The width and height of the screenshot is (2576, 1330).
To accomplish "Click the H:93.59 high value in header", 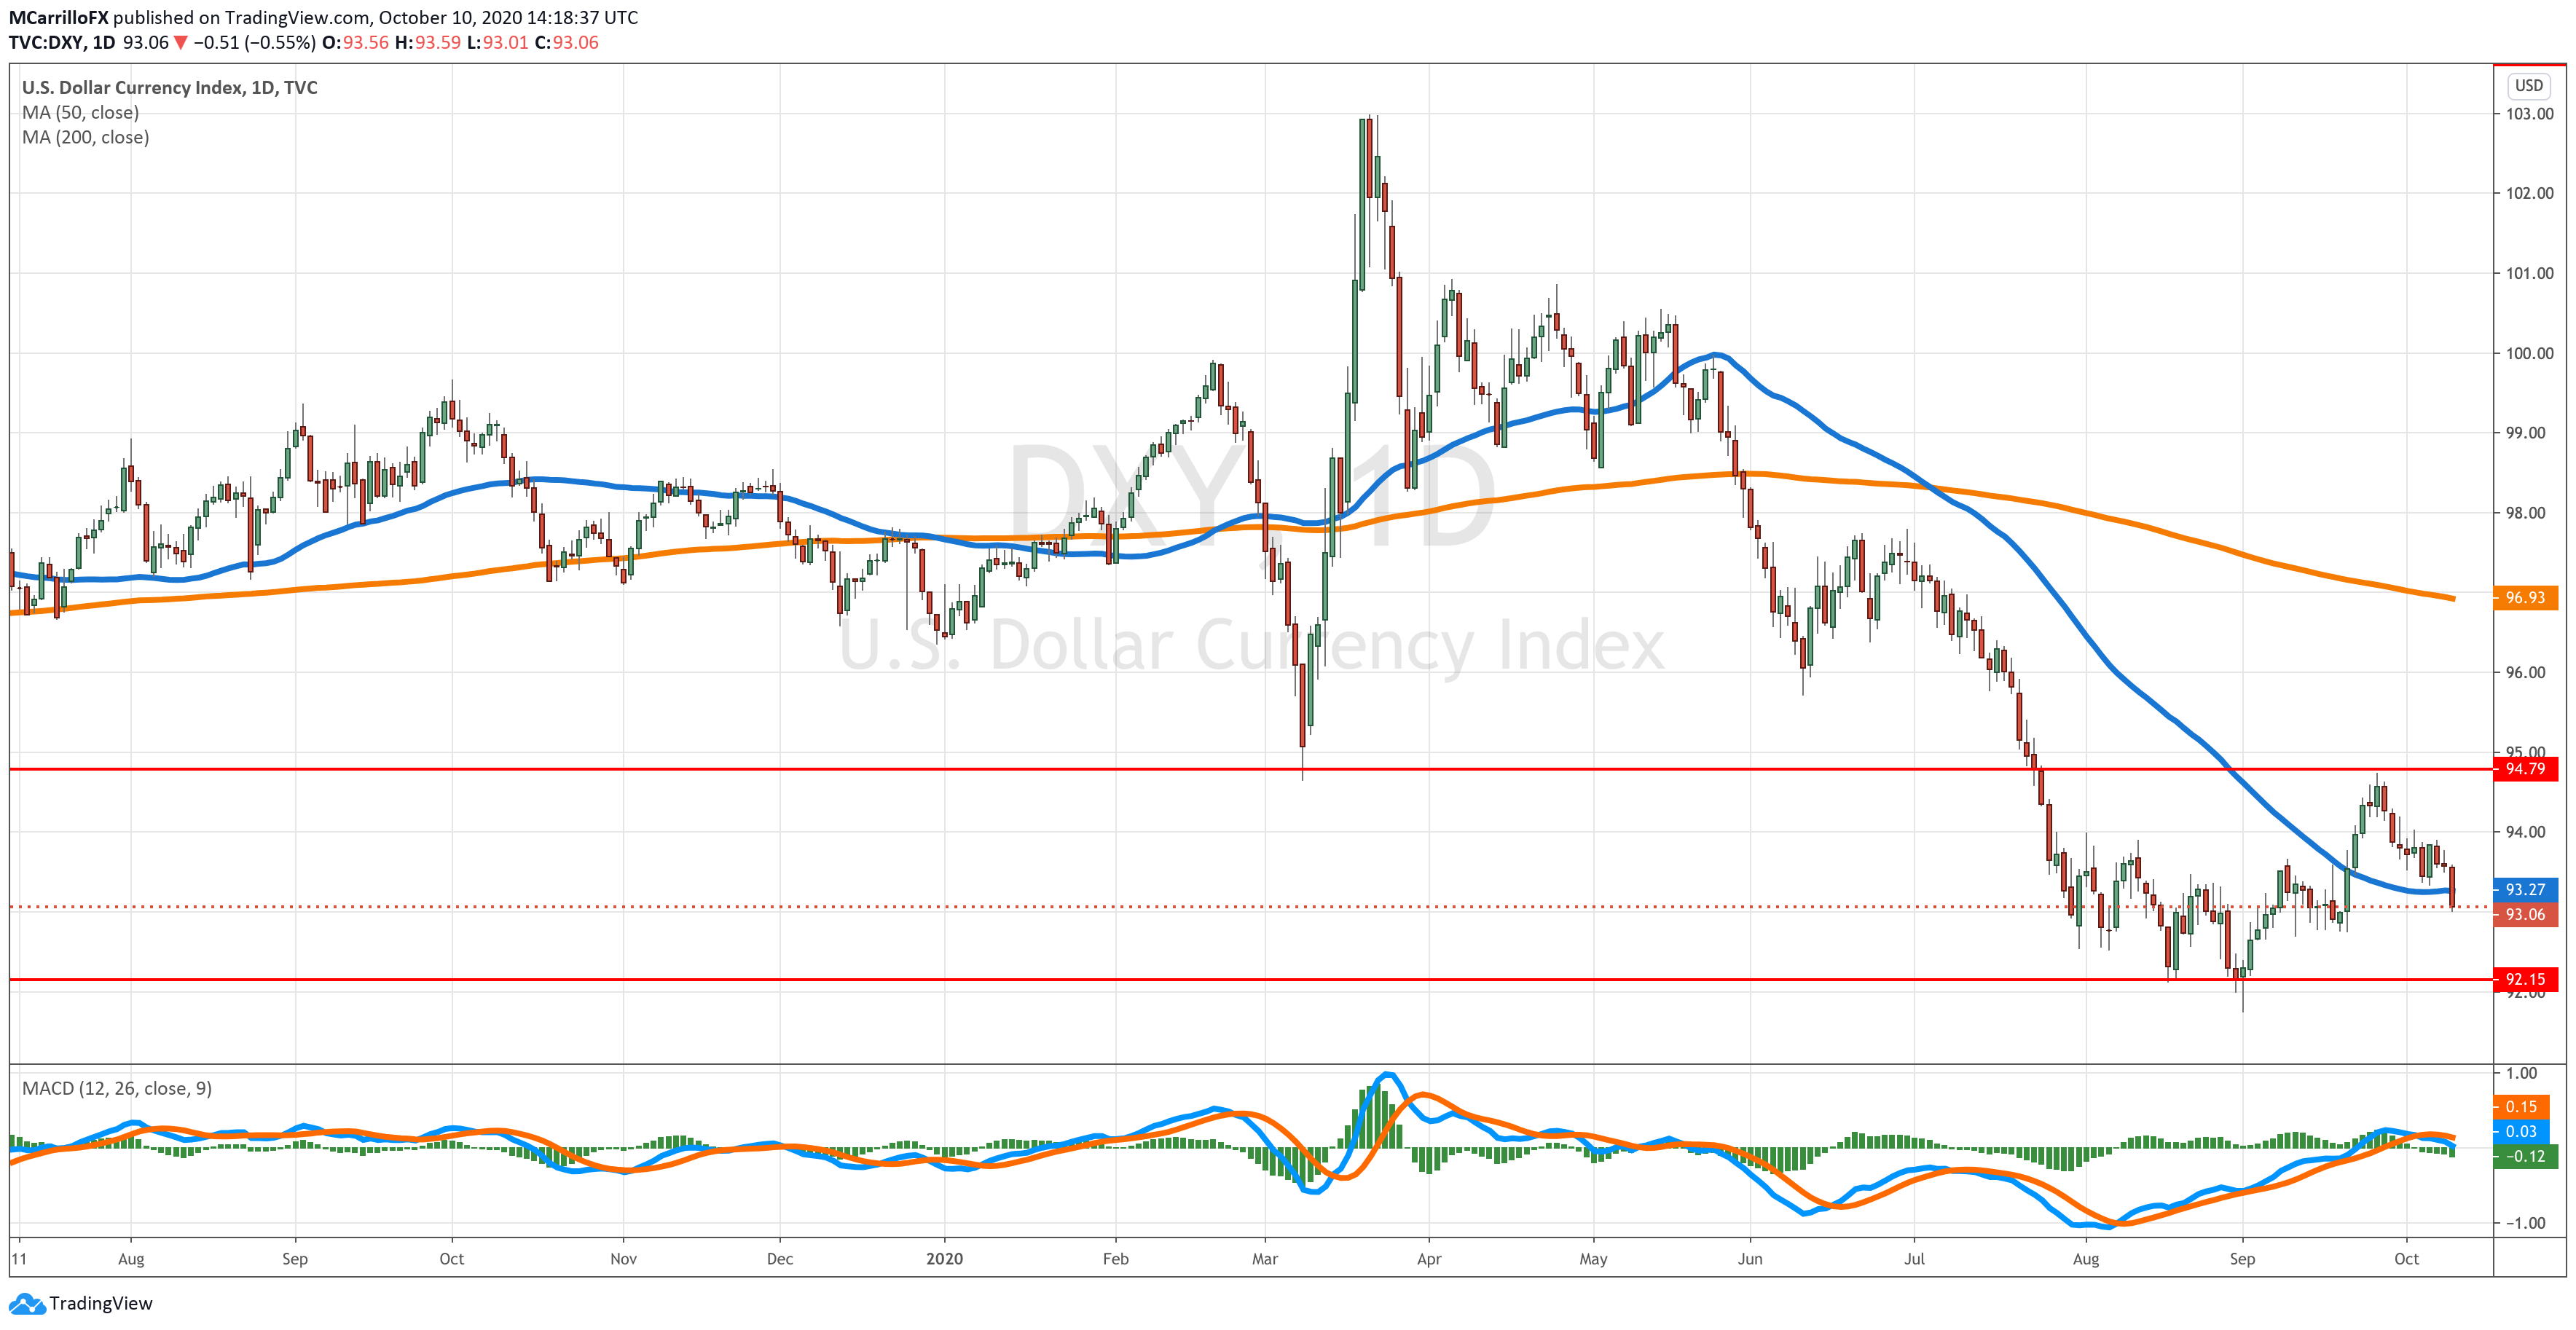I will click(427, 42).
